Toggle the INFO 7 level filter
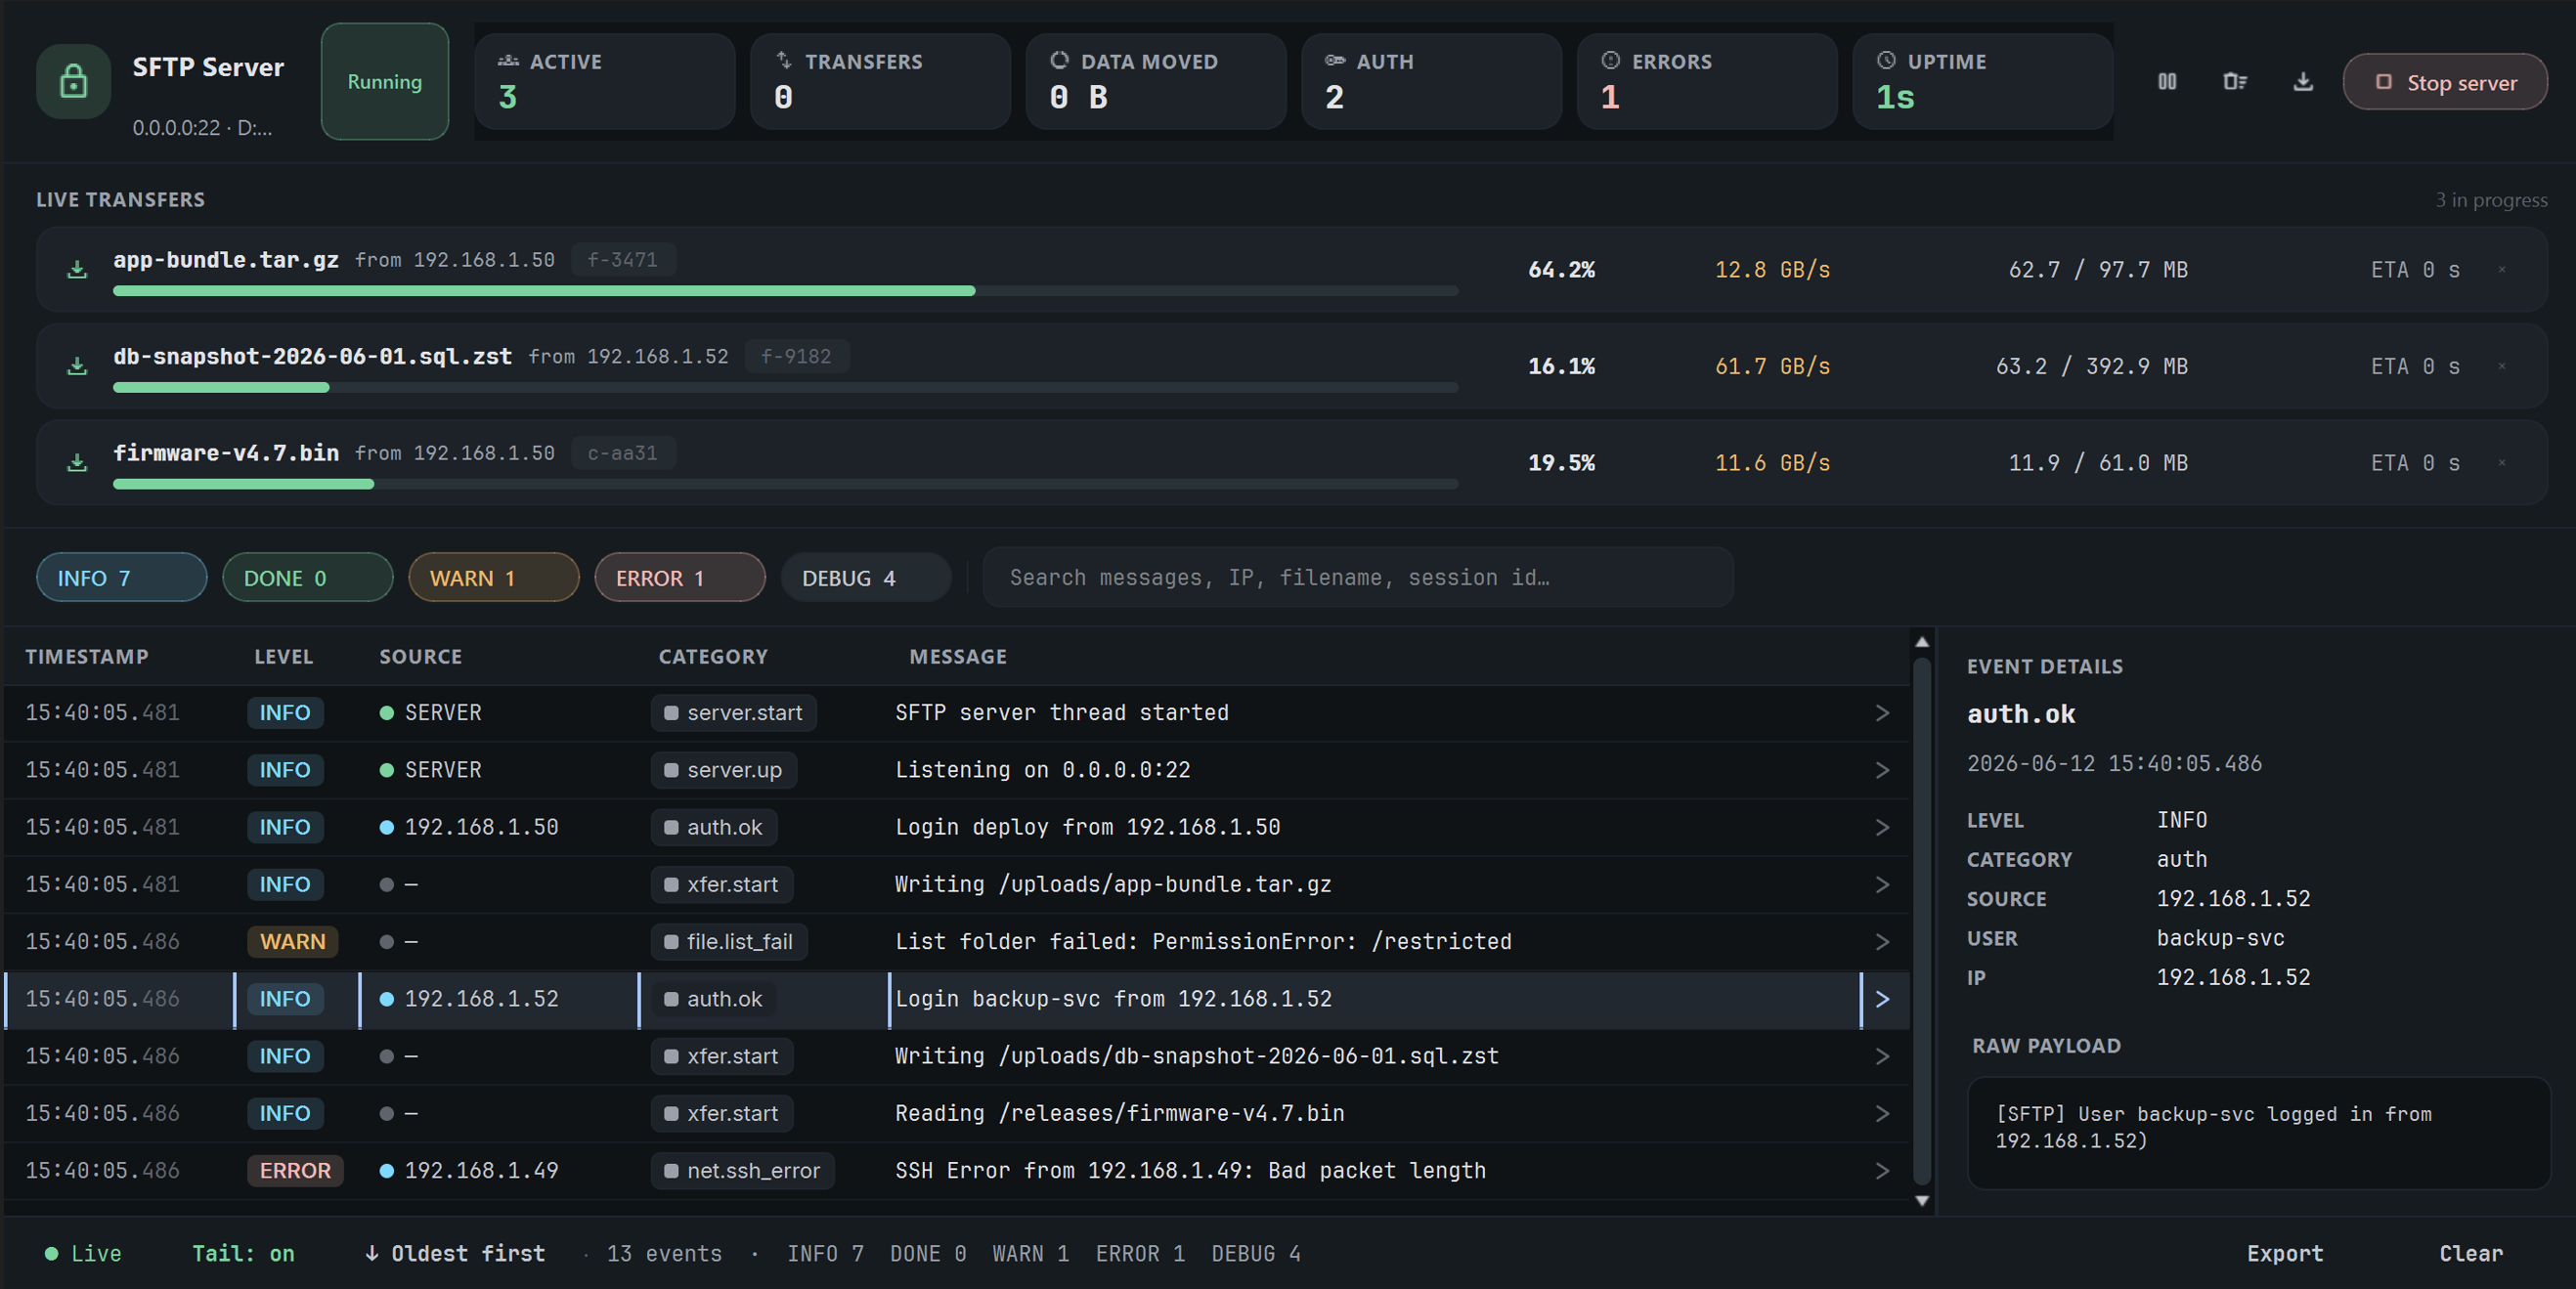2576x1289 pixels. point(122,578)
